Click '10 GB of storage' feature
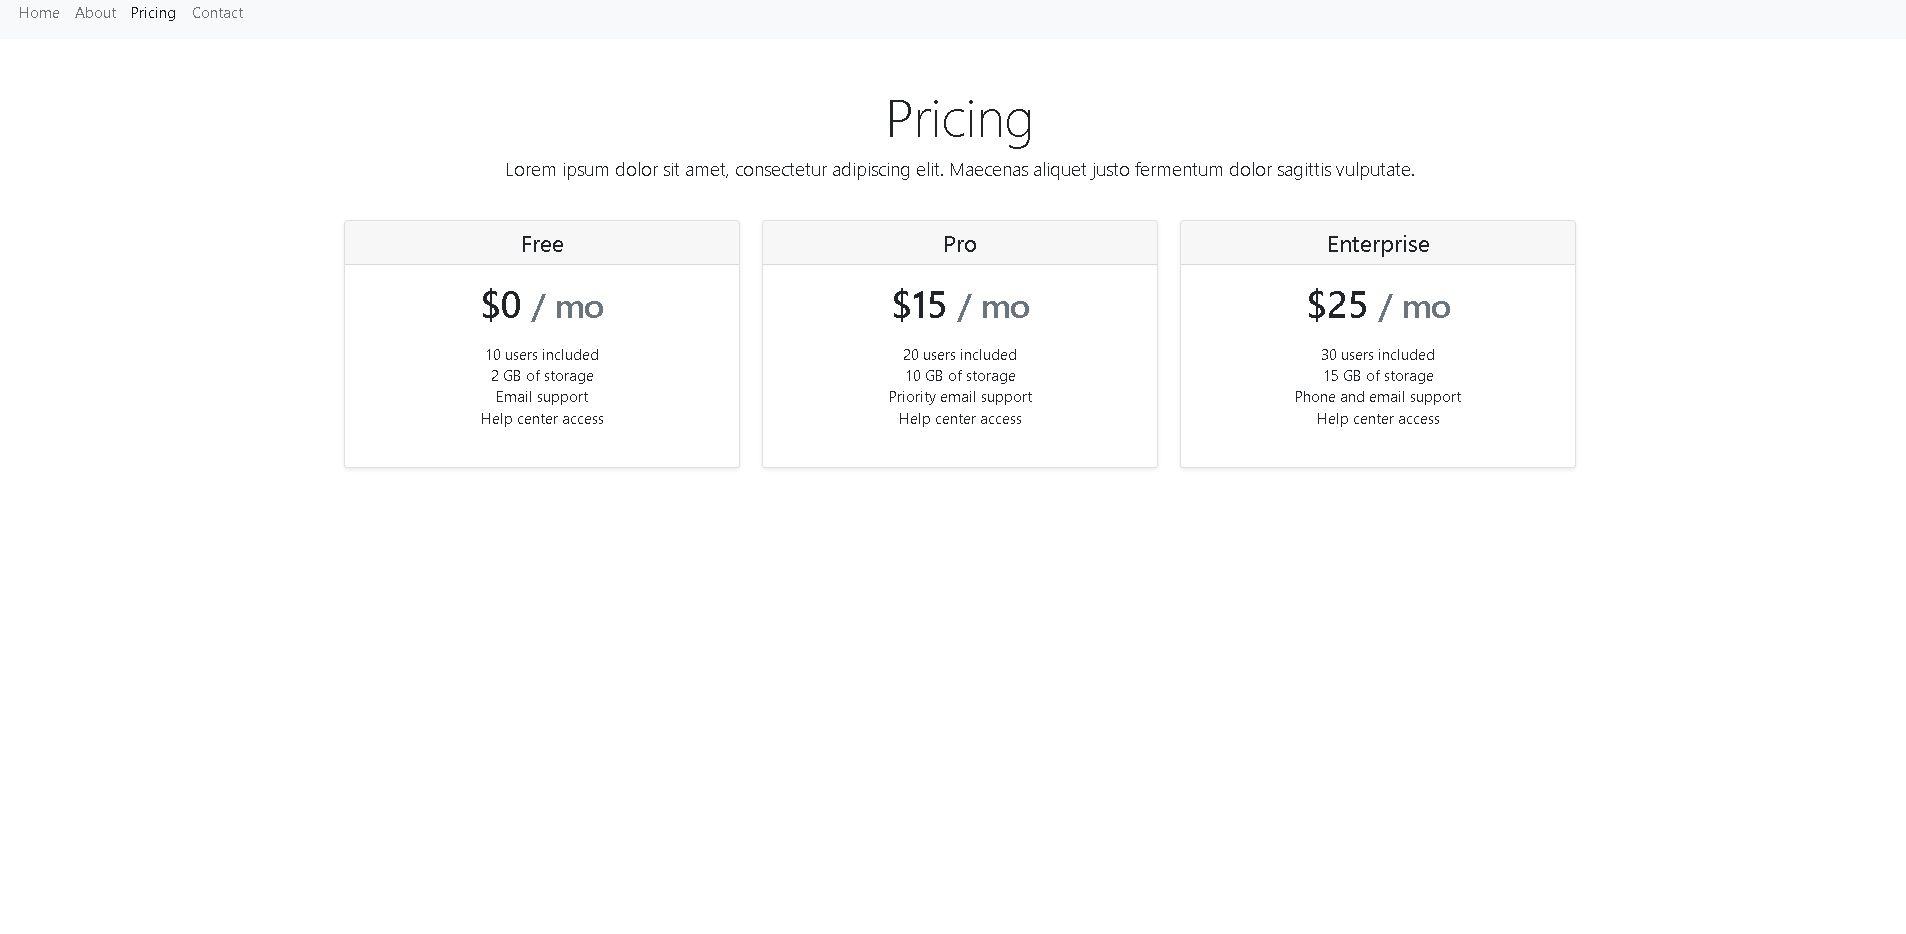 click(x=960, y=376)
